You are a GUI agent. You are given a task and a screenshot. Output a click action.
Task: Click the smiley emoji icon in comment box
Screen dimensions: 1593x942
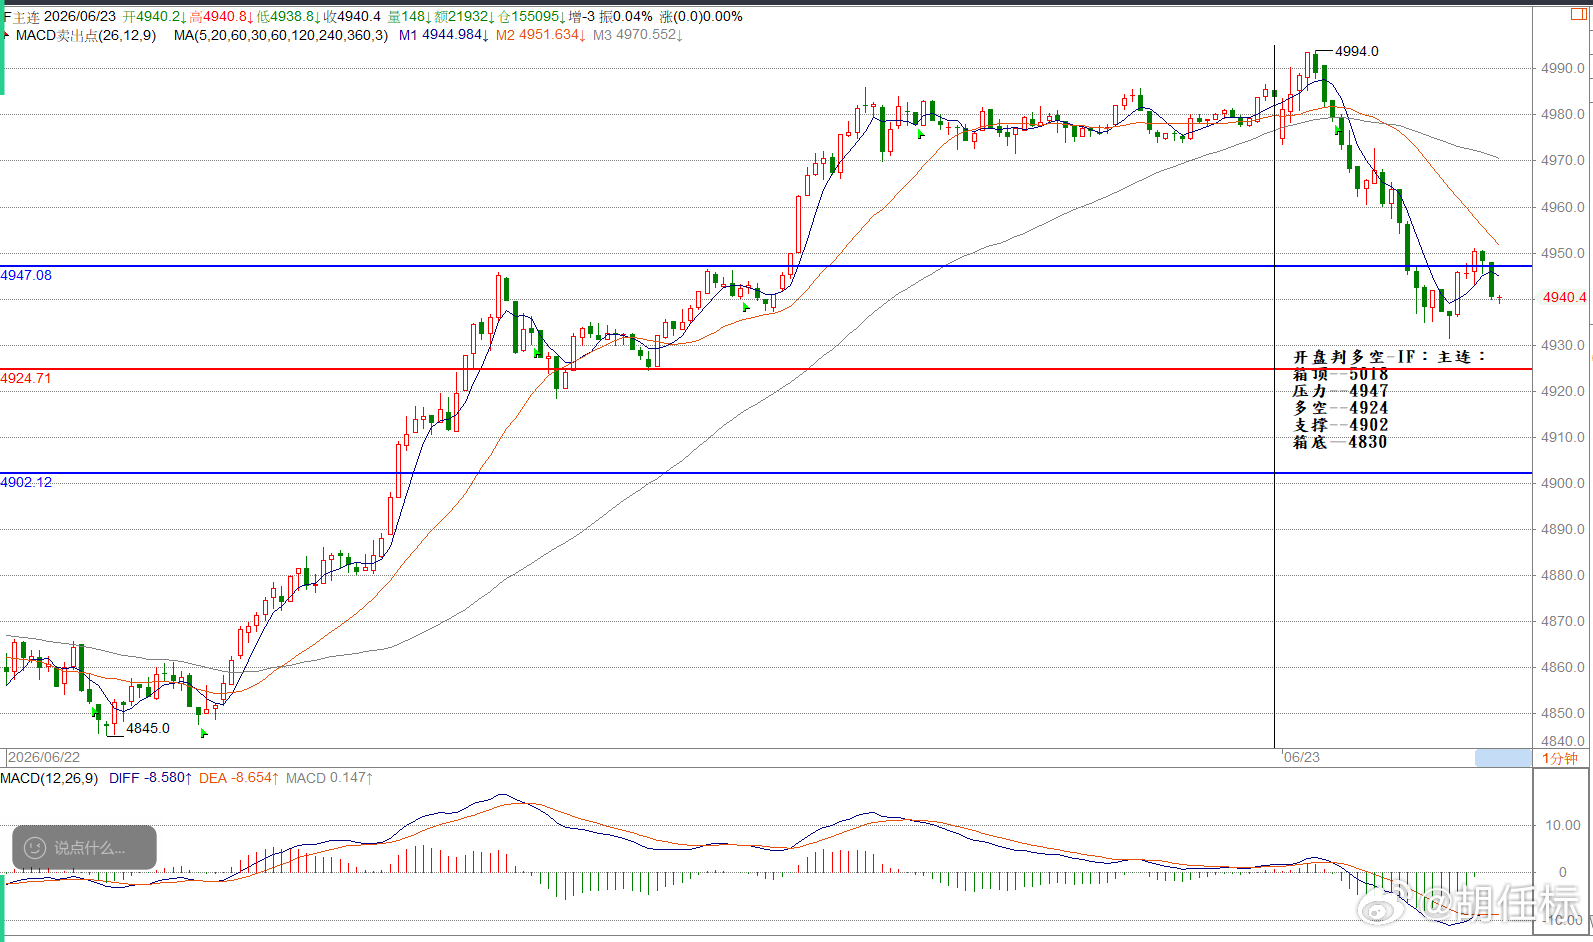click(x=35, y=848)
